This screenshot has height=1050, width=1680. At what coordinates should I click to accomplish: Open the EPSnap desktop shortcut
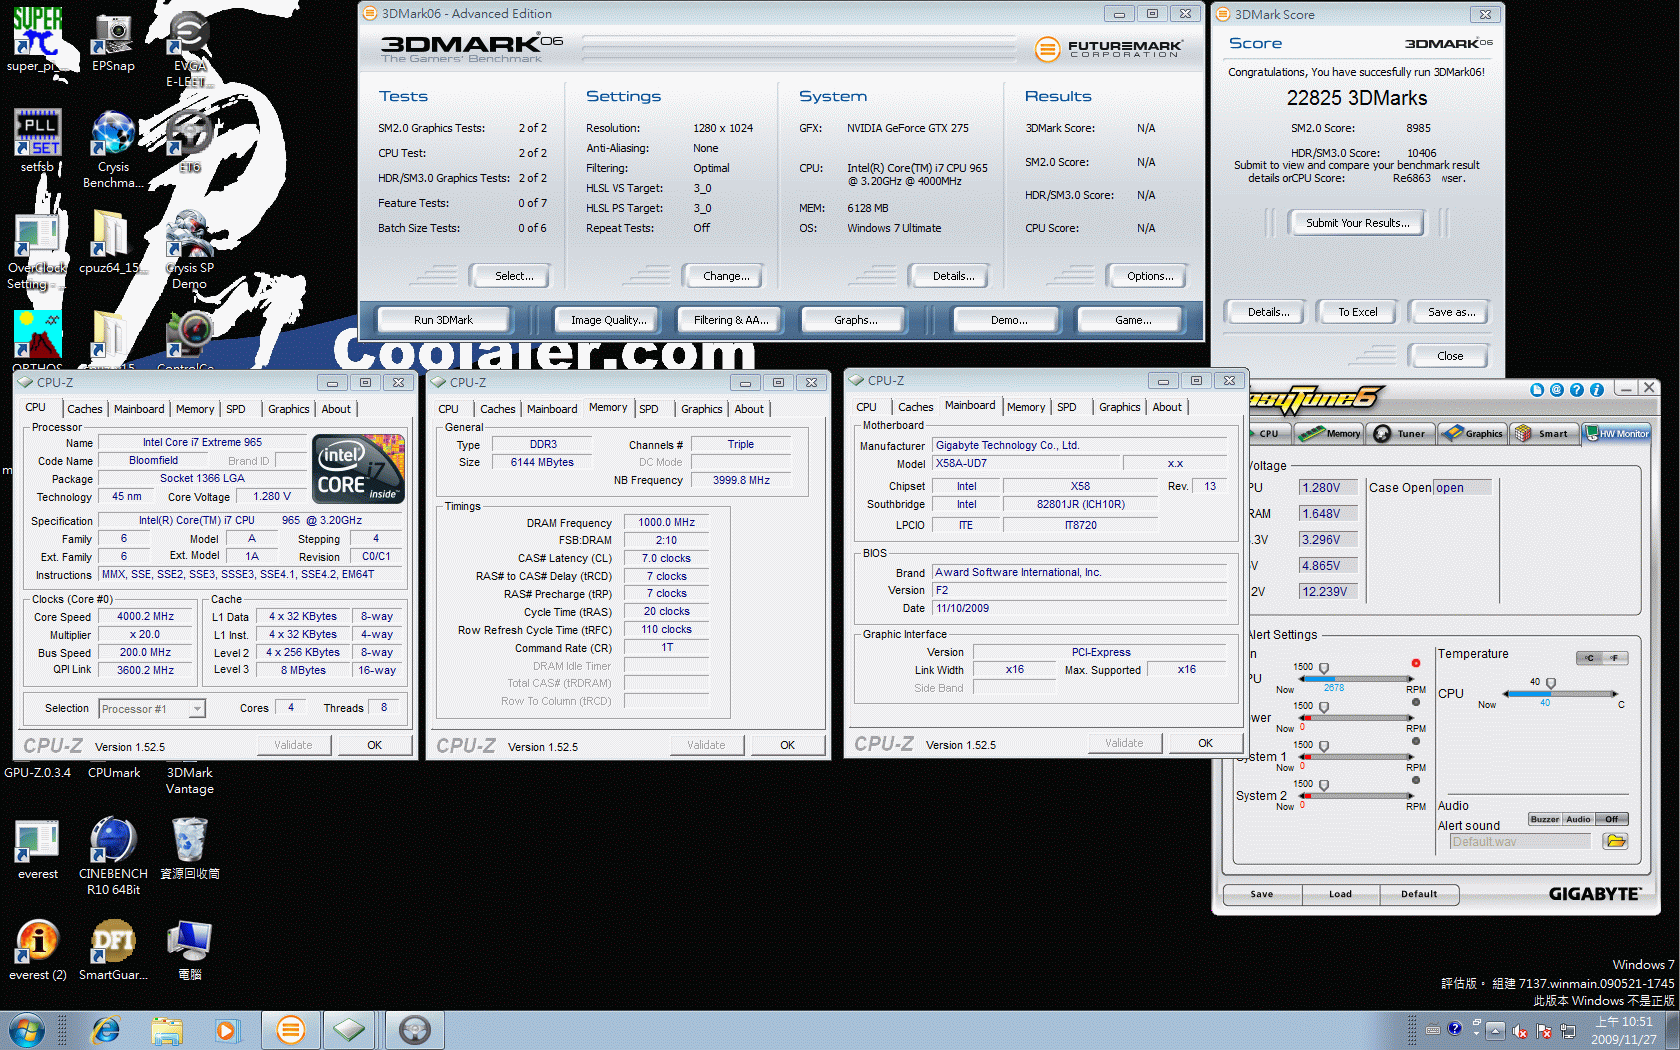113,40
